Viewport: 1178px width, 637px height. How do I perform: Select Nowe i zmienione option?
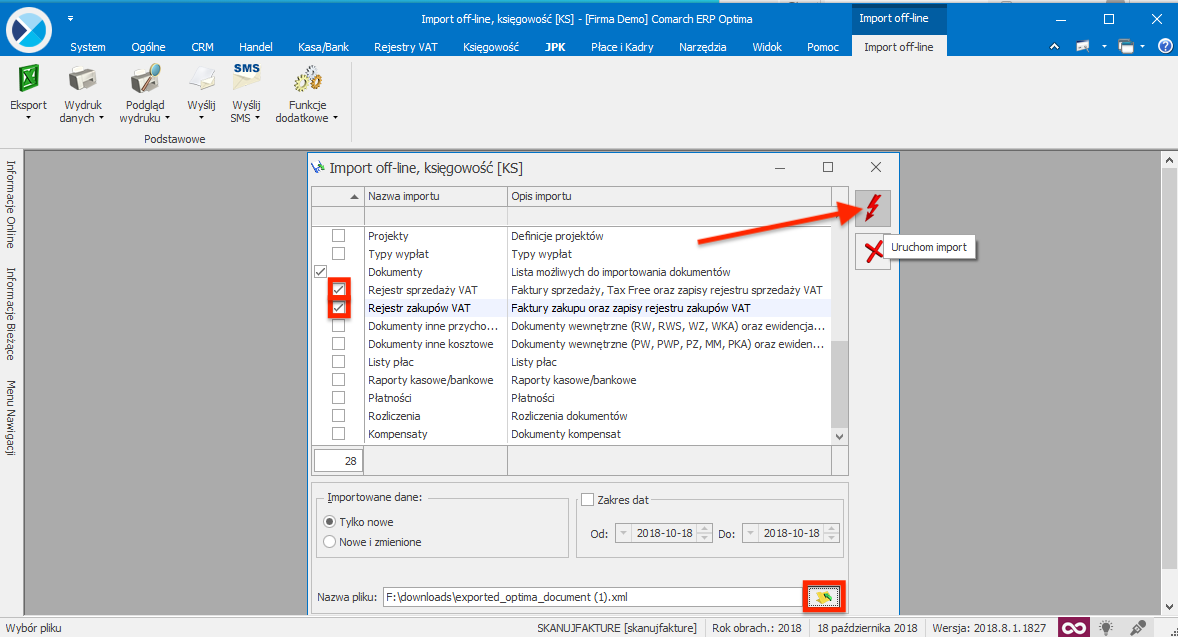click(330, 541)
